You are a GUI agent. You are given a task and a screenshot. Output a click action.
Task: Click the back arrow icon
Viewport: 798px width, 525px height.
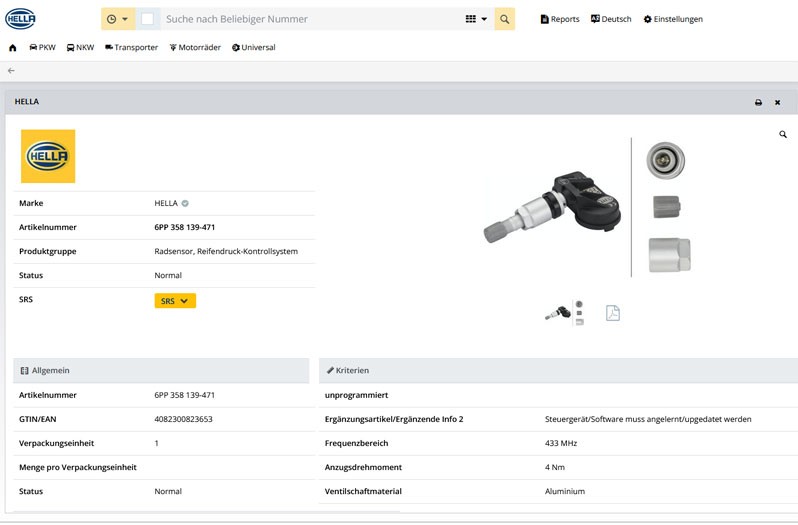[x=11, y=71]
